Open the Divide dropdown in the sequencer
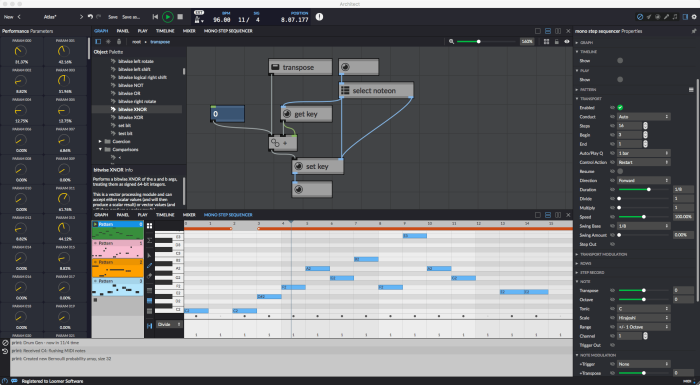 [169, 324]
